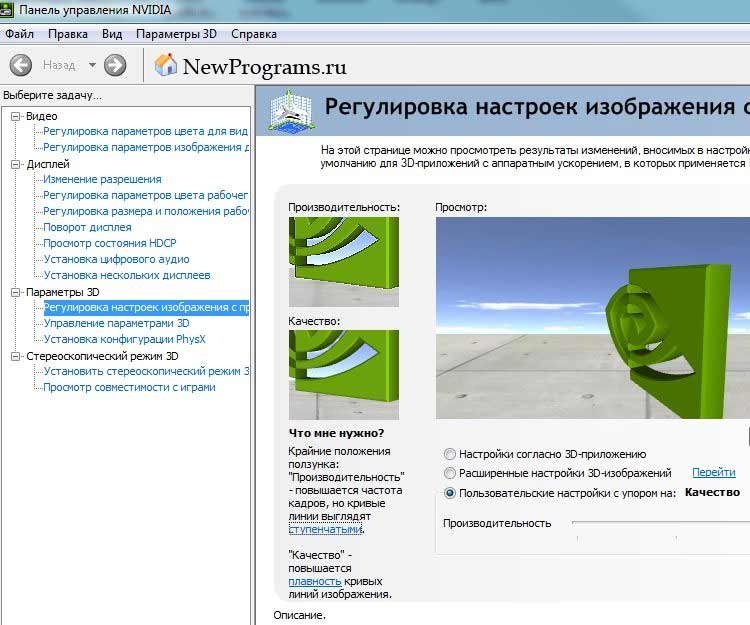Collapse the Дисплей tree node
The width and height of the screenshot is (750, 625).
(16, 164)
